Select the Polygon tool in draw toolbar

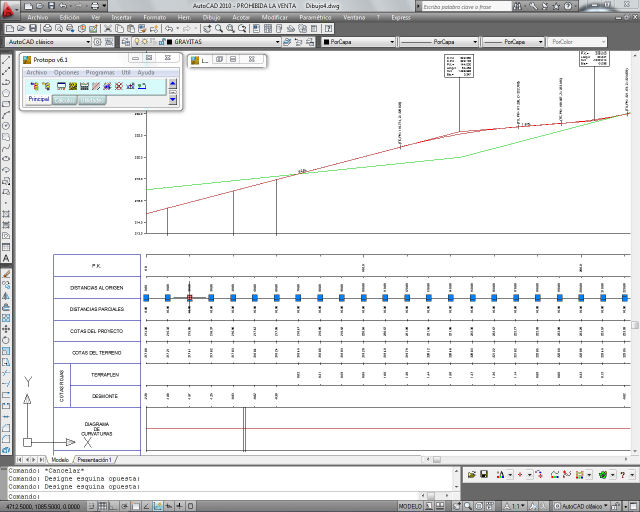click(x=6, y=93)
